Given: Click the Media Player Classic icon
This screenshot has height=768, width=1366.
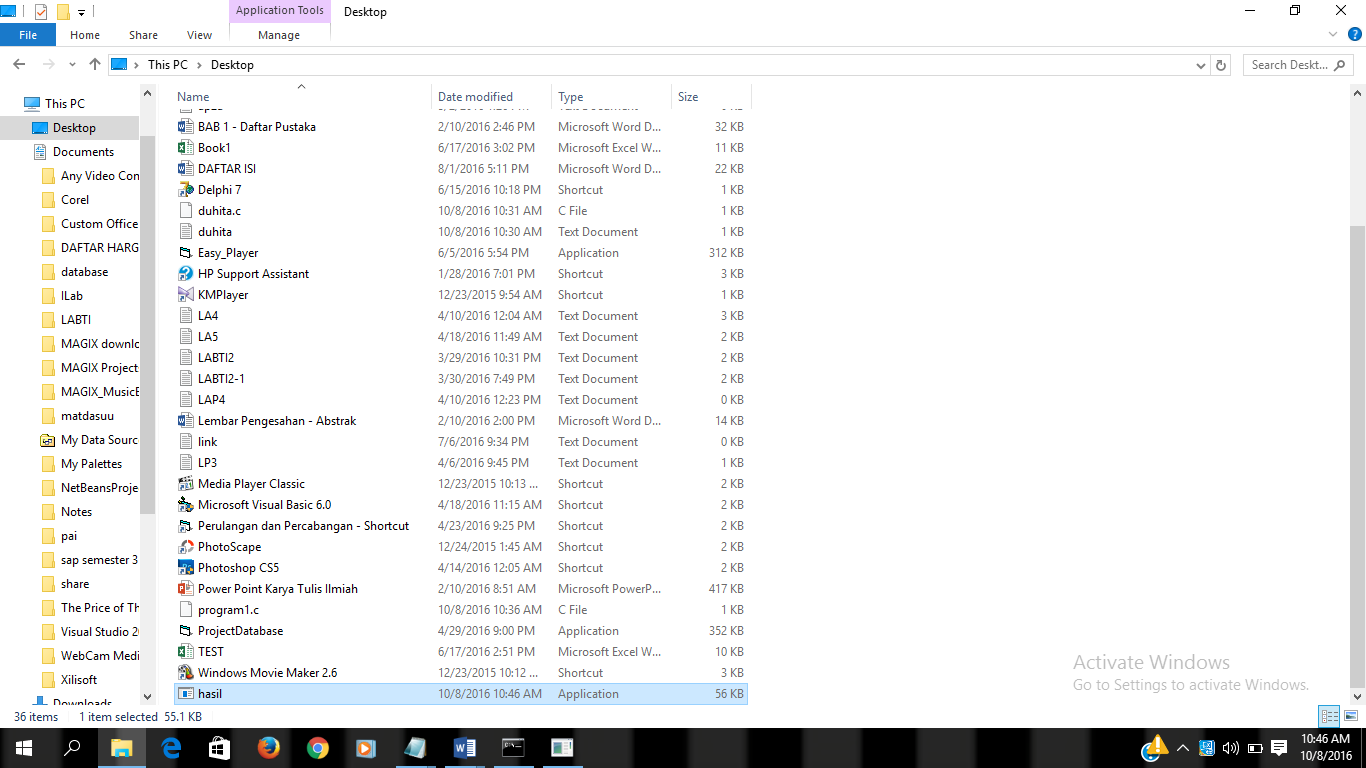Looking at the screenshot, I should click(x=185, y=484).
